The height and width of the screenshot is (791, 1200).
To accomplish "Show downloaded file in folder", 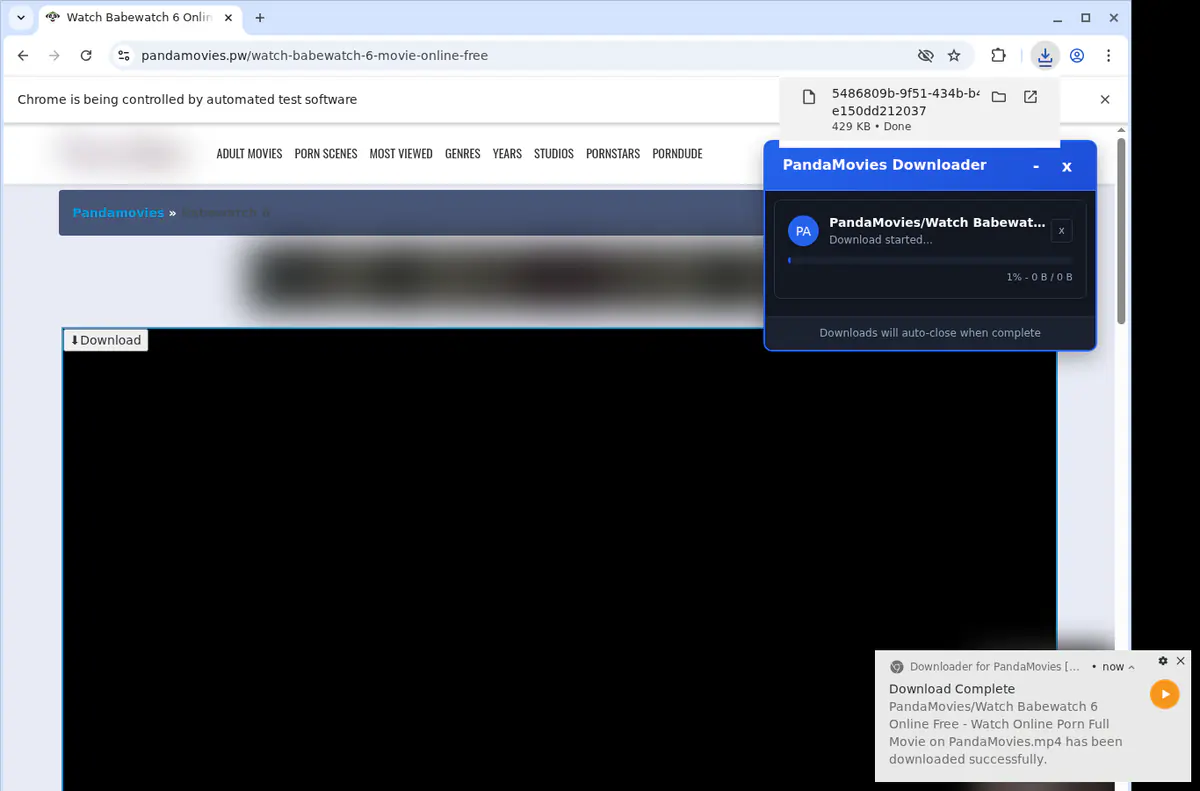I will click(998, 97).
